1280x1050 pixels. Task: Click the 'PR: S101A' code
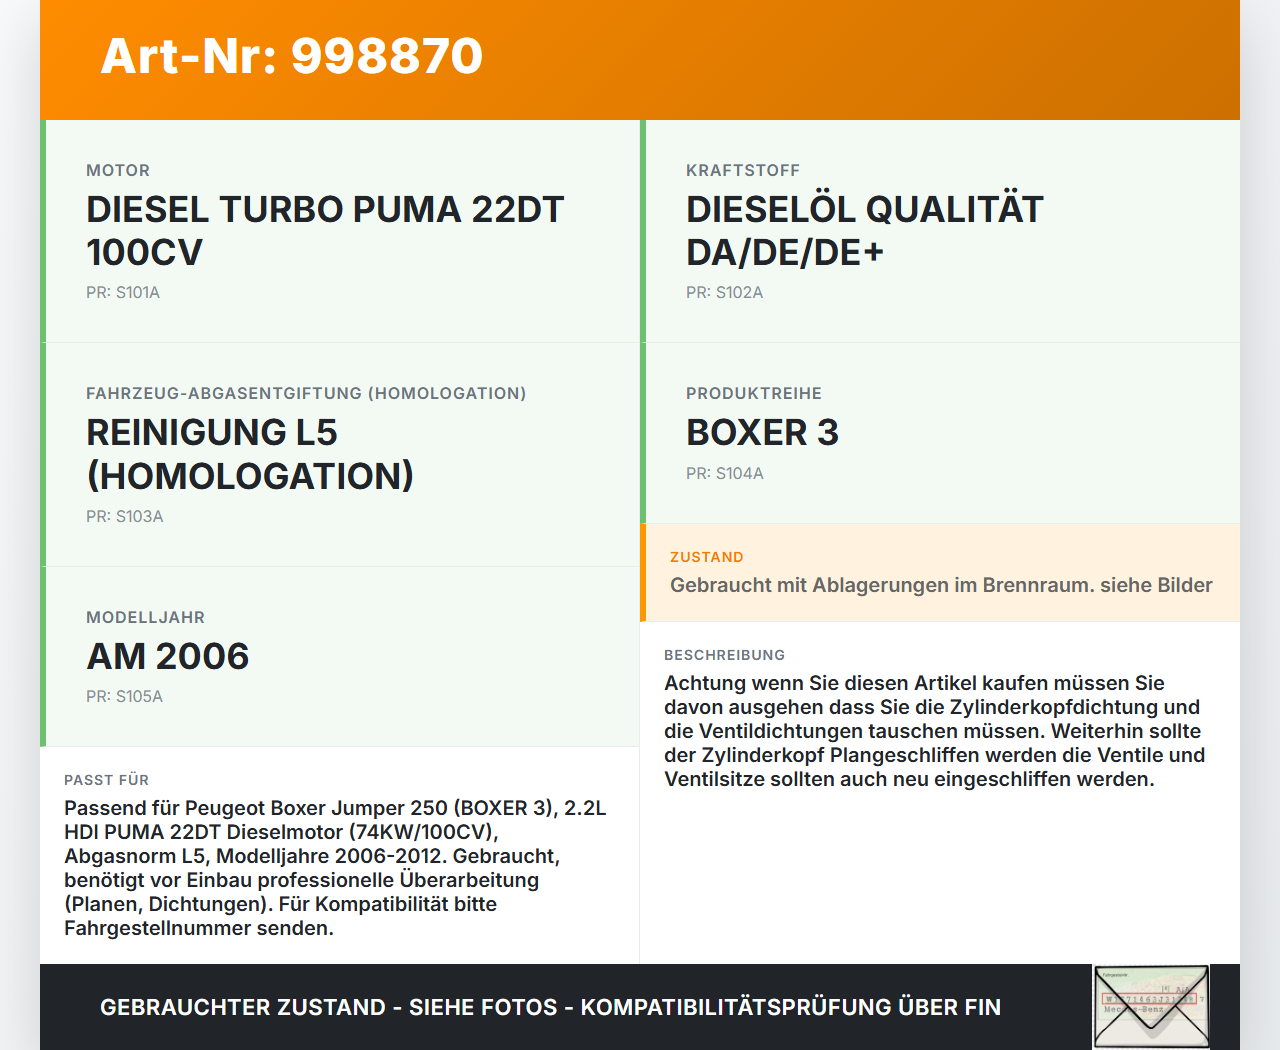(x=123, y=293)
